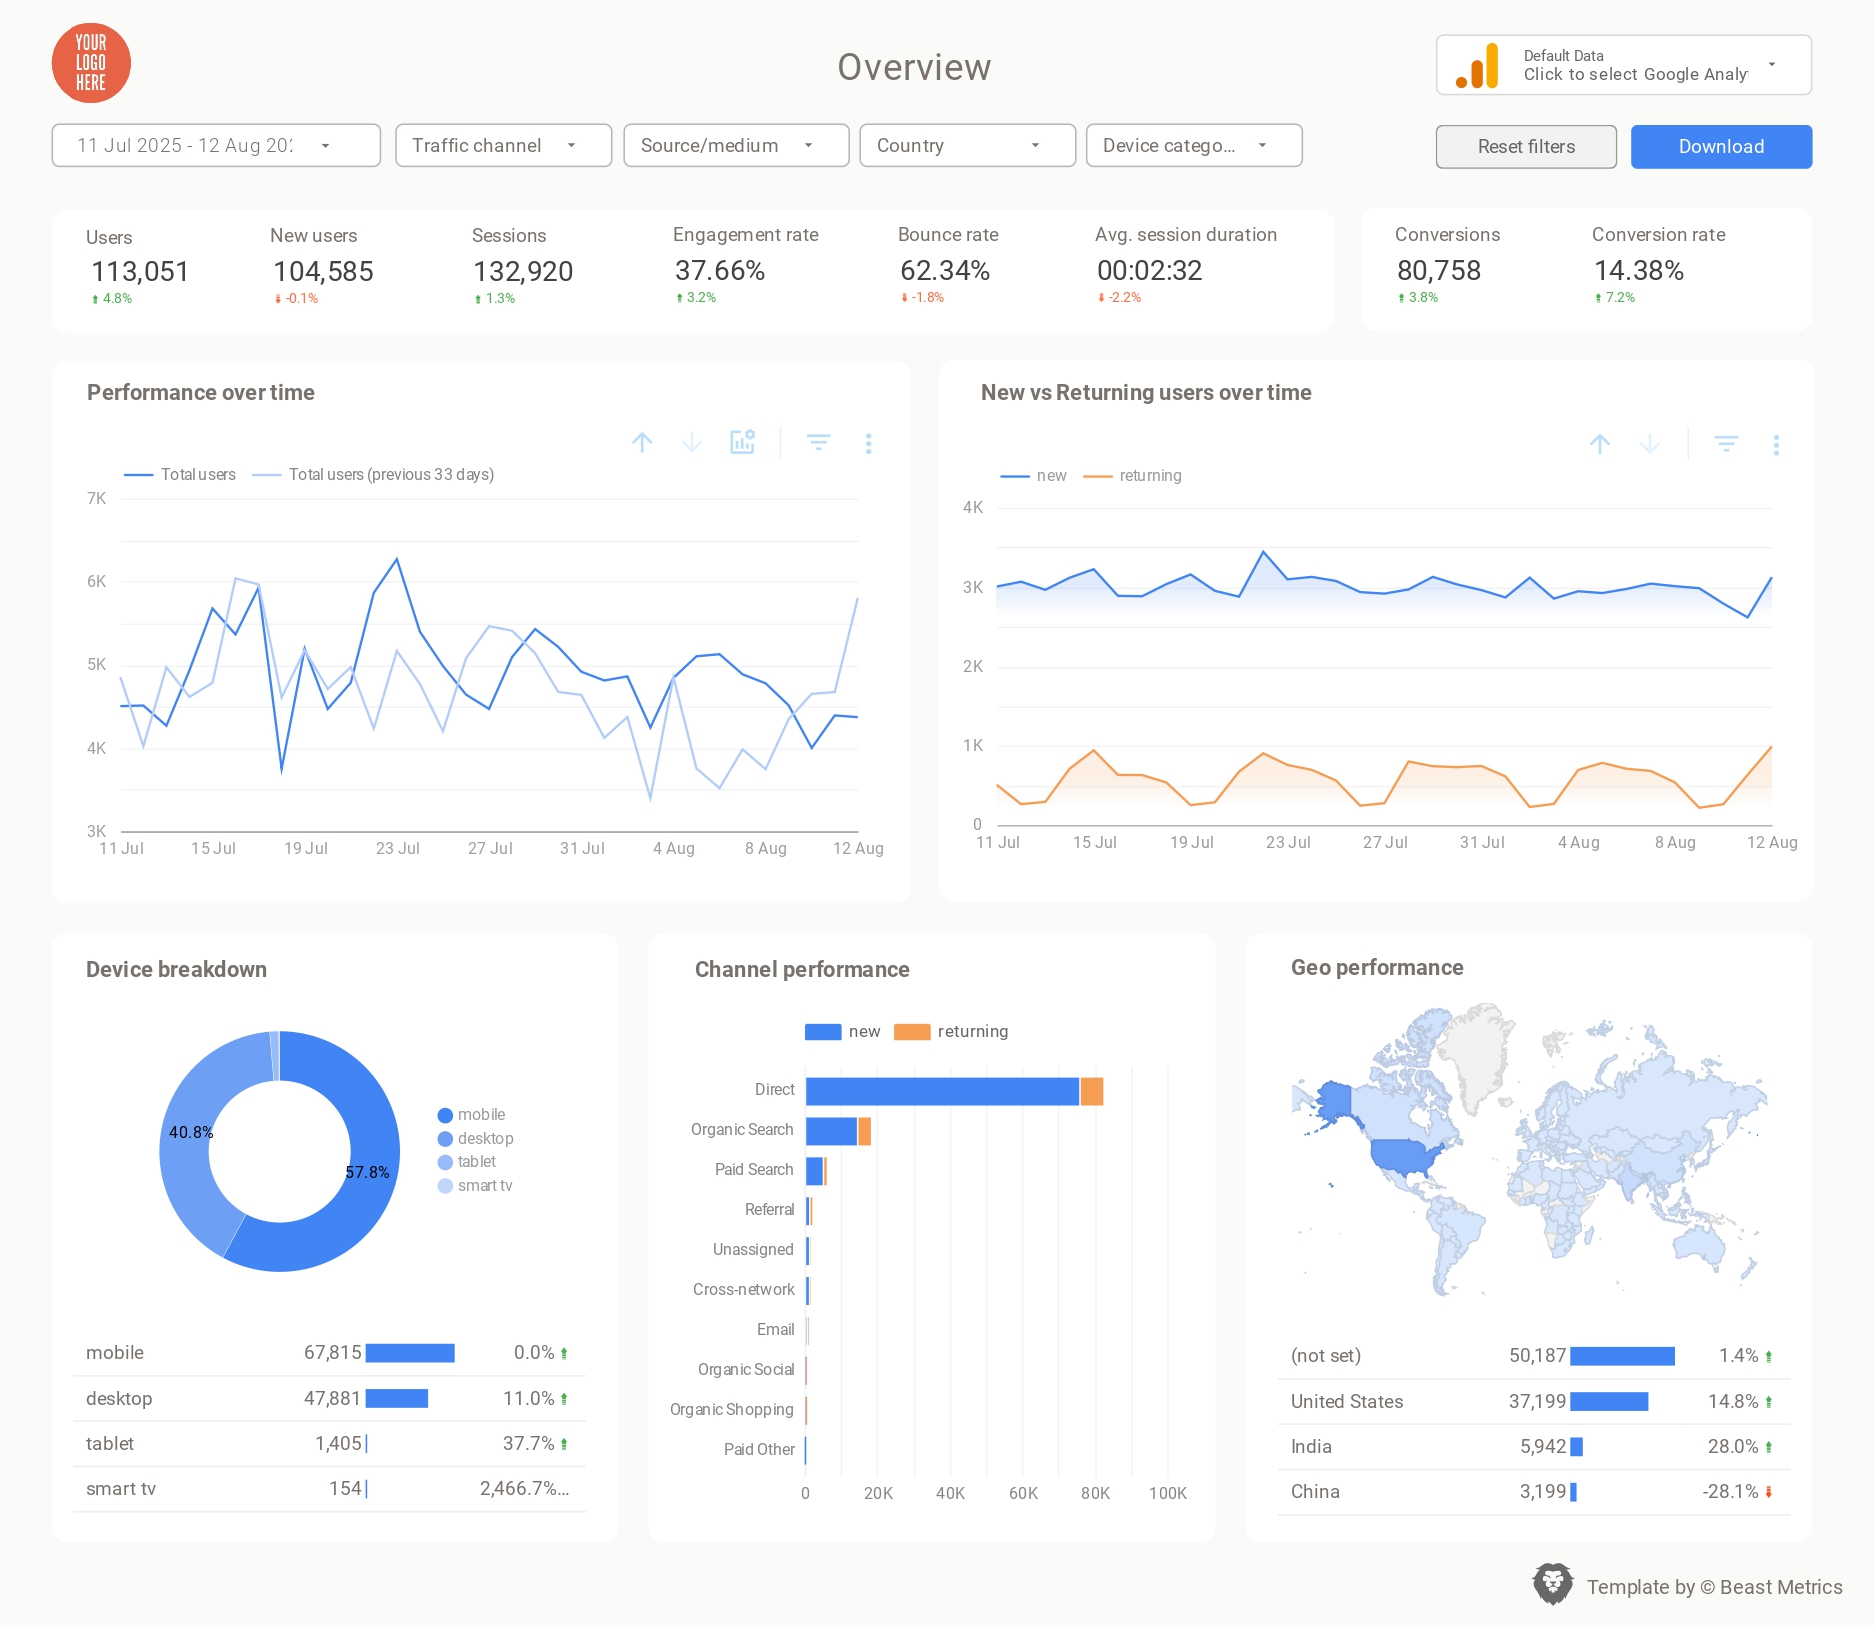Click the red down arrow under New users
Screen dimensions: 1875x1625
(278, 299)
